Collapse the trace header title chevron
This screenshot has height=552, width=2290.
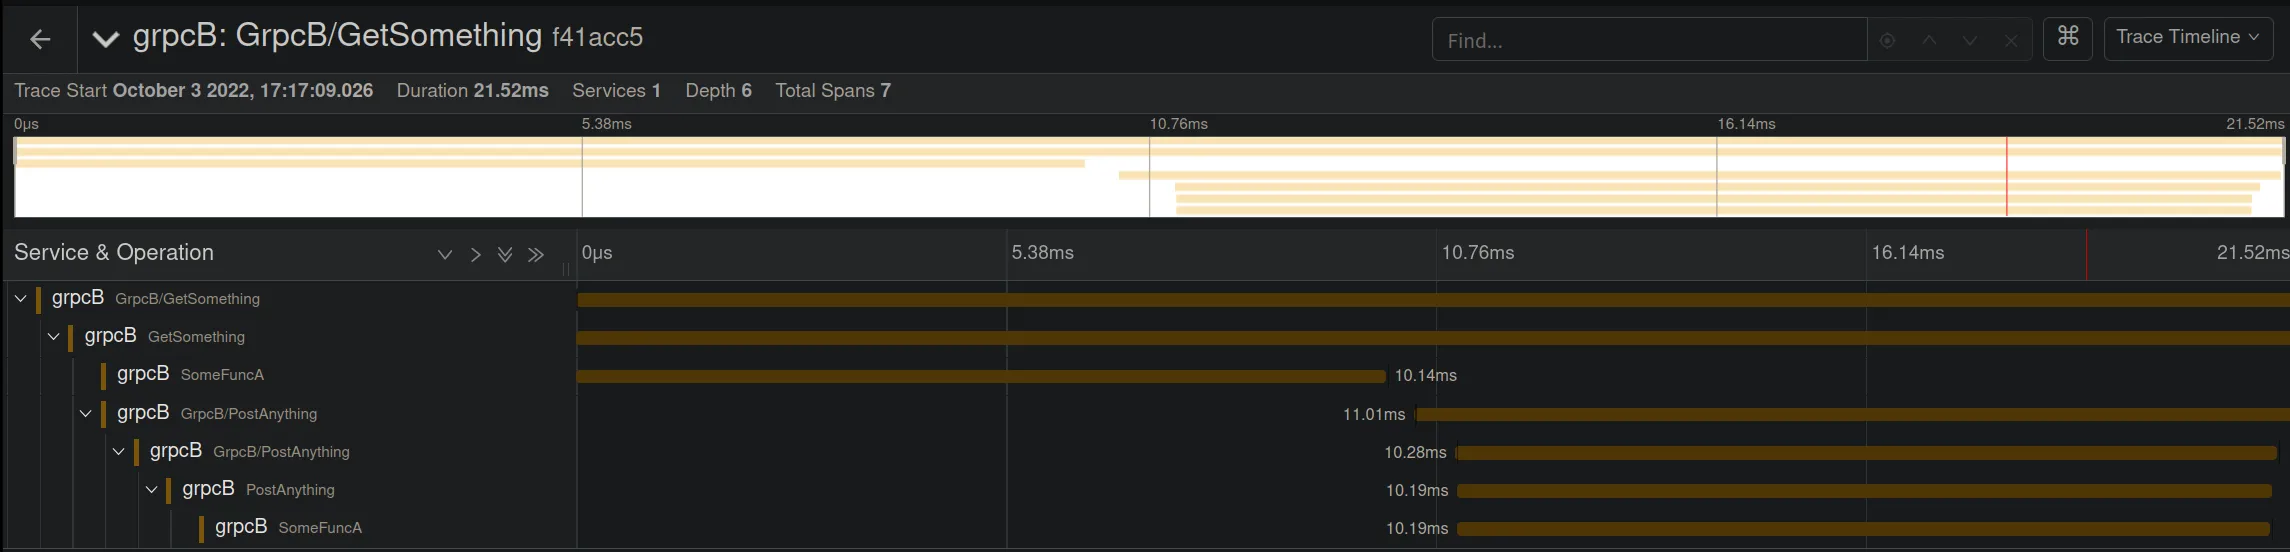pos(105,39)
